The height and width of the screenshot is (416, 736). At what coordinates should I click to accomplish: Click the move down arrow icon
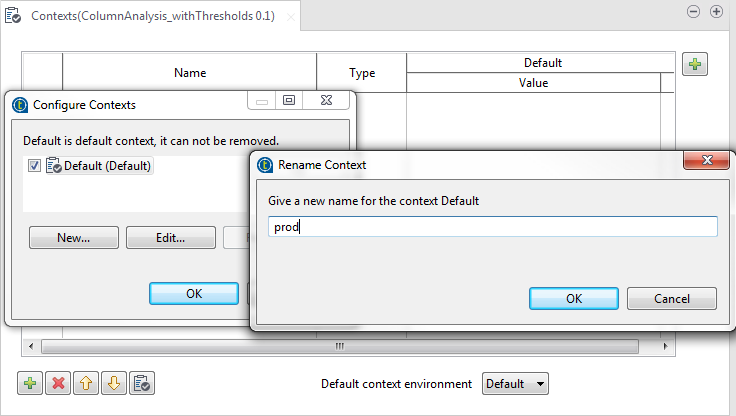pos(114,384)
